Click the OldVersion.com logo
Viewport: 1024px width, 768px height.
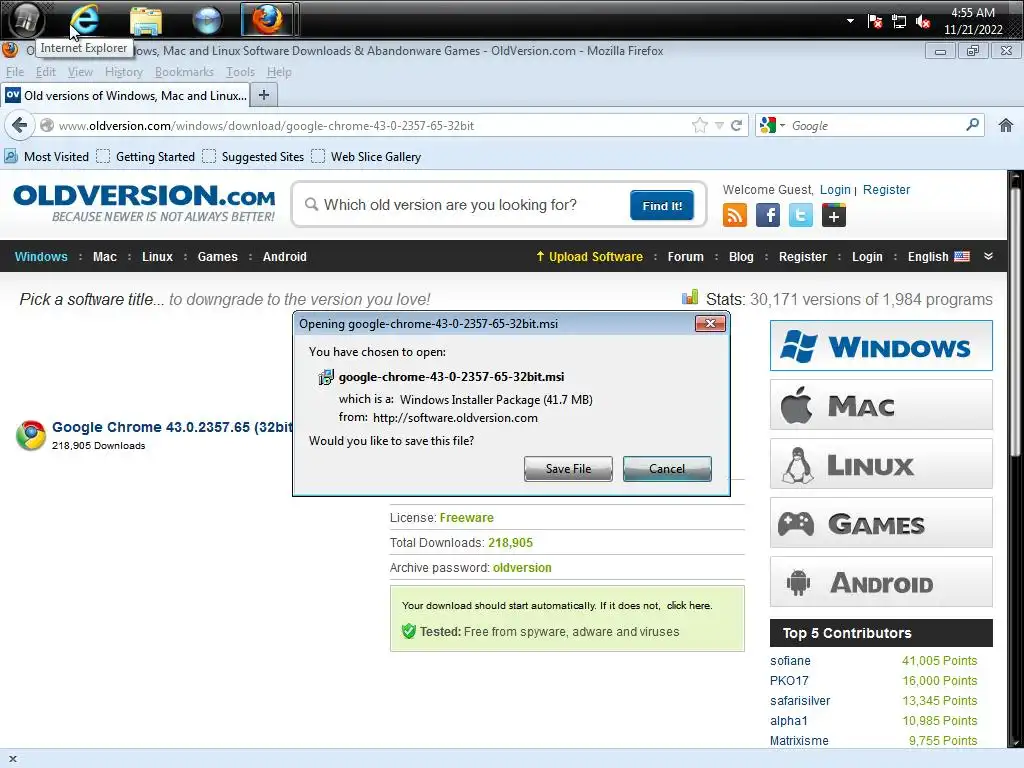click(x=144, y=203)
